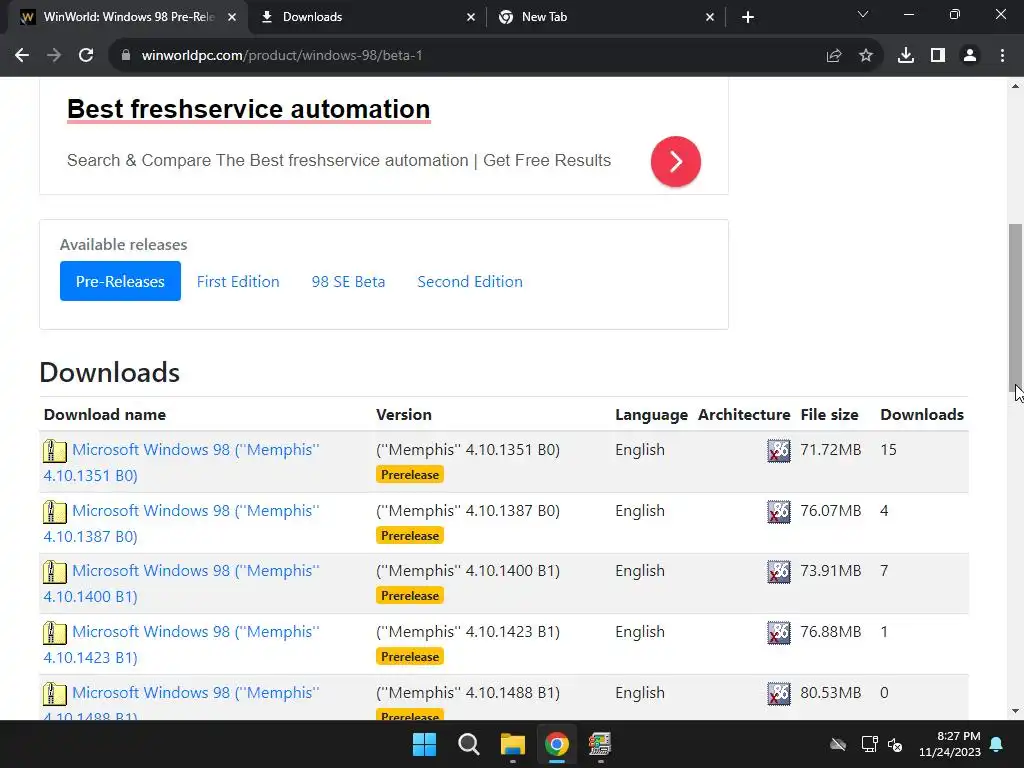This screenshot has width=1024, height=768.
Task: Select the 98 SE Beta release
Action: [348, 281]
